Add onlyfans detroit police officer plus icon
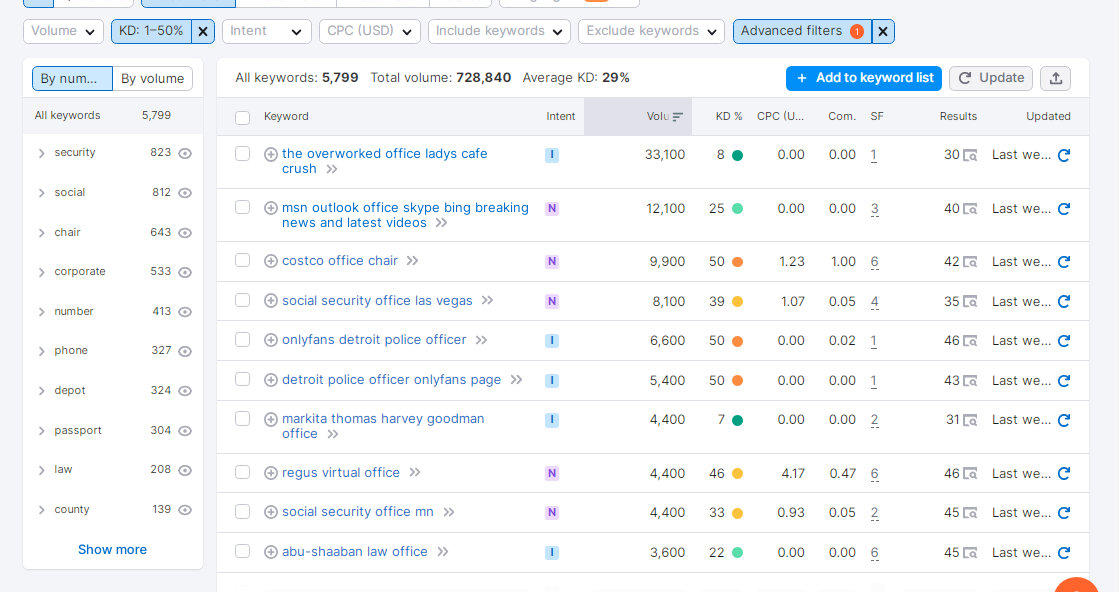 (x=270, y=340)
